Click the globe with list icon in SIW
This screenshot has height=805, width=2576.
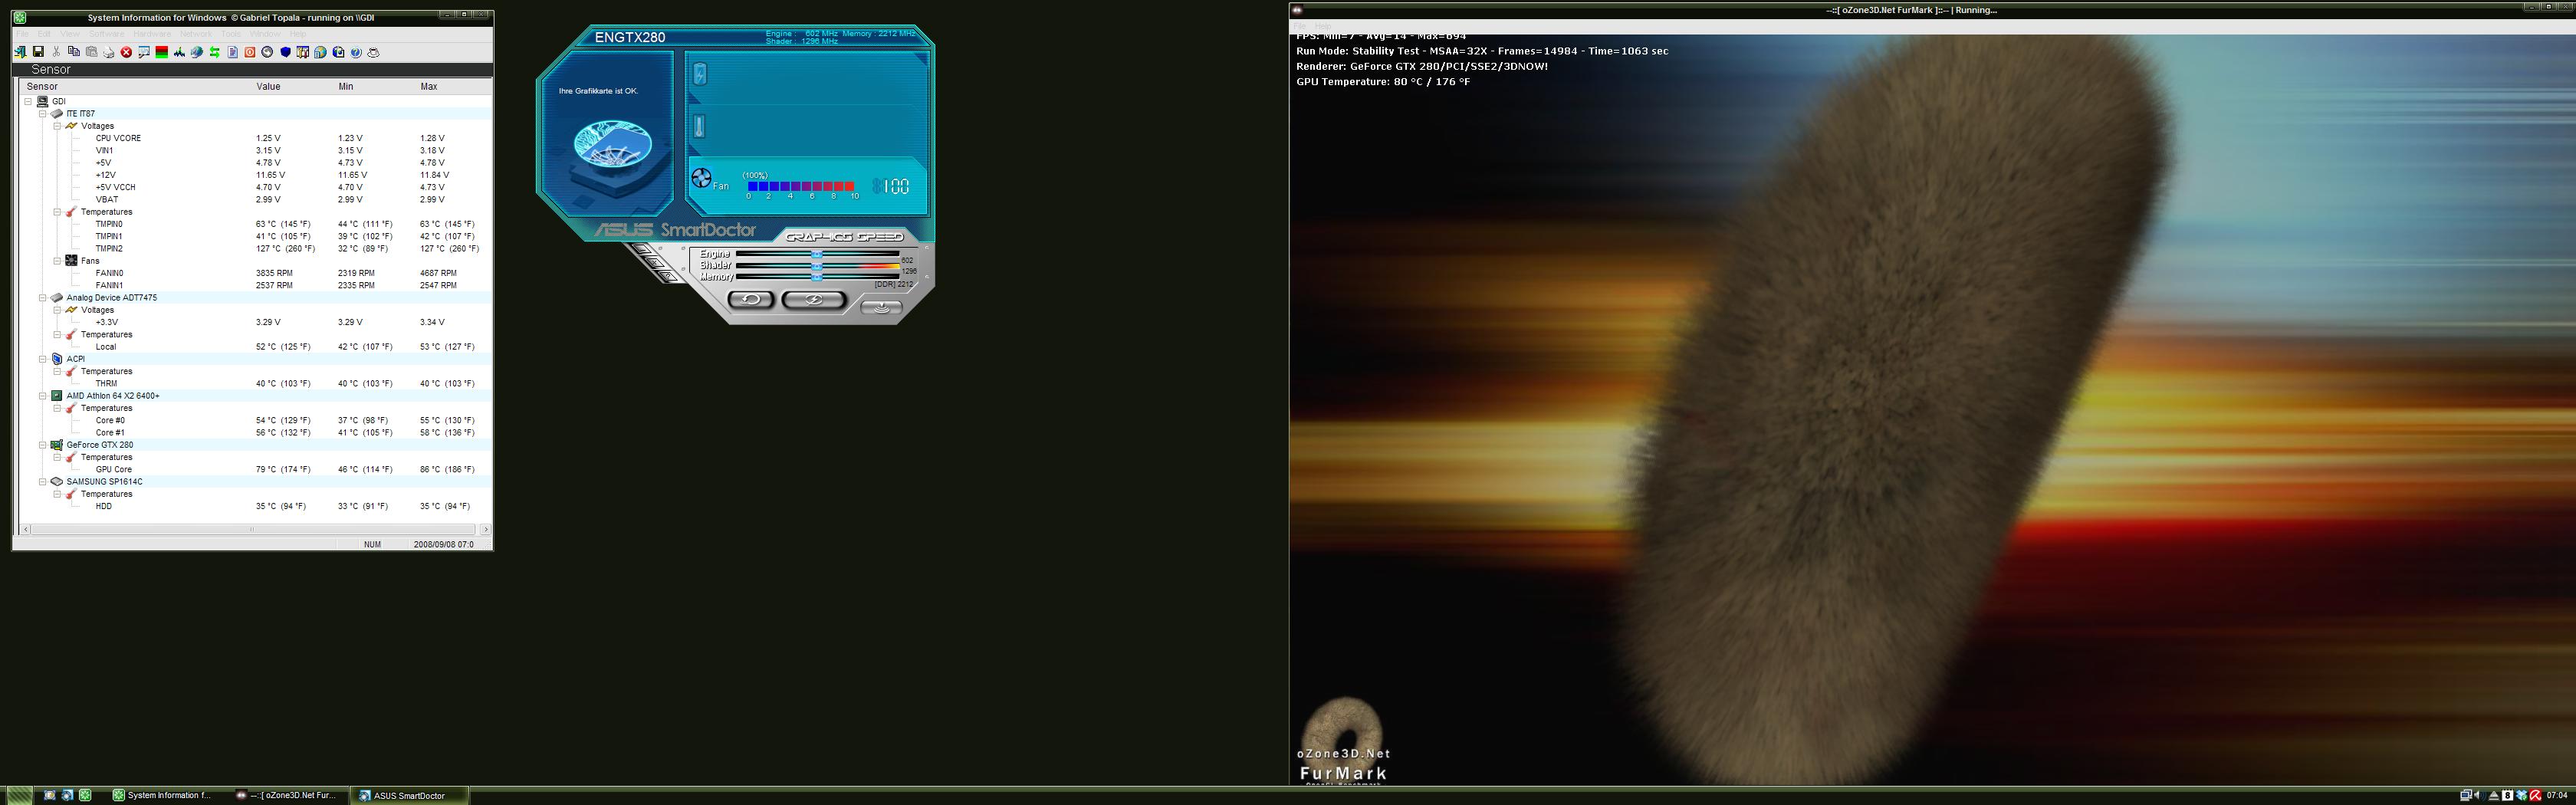320,52
